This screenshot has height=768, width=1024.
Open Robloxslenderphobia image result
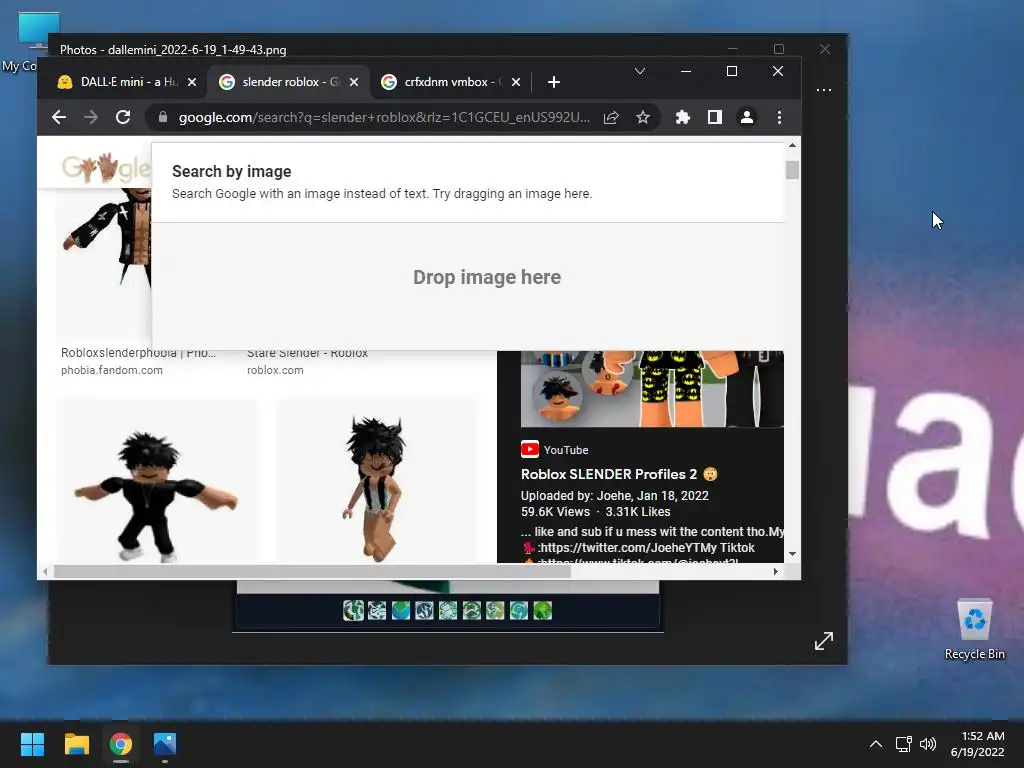(138, 353)
